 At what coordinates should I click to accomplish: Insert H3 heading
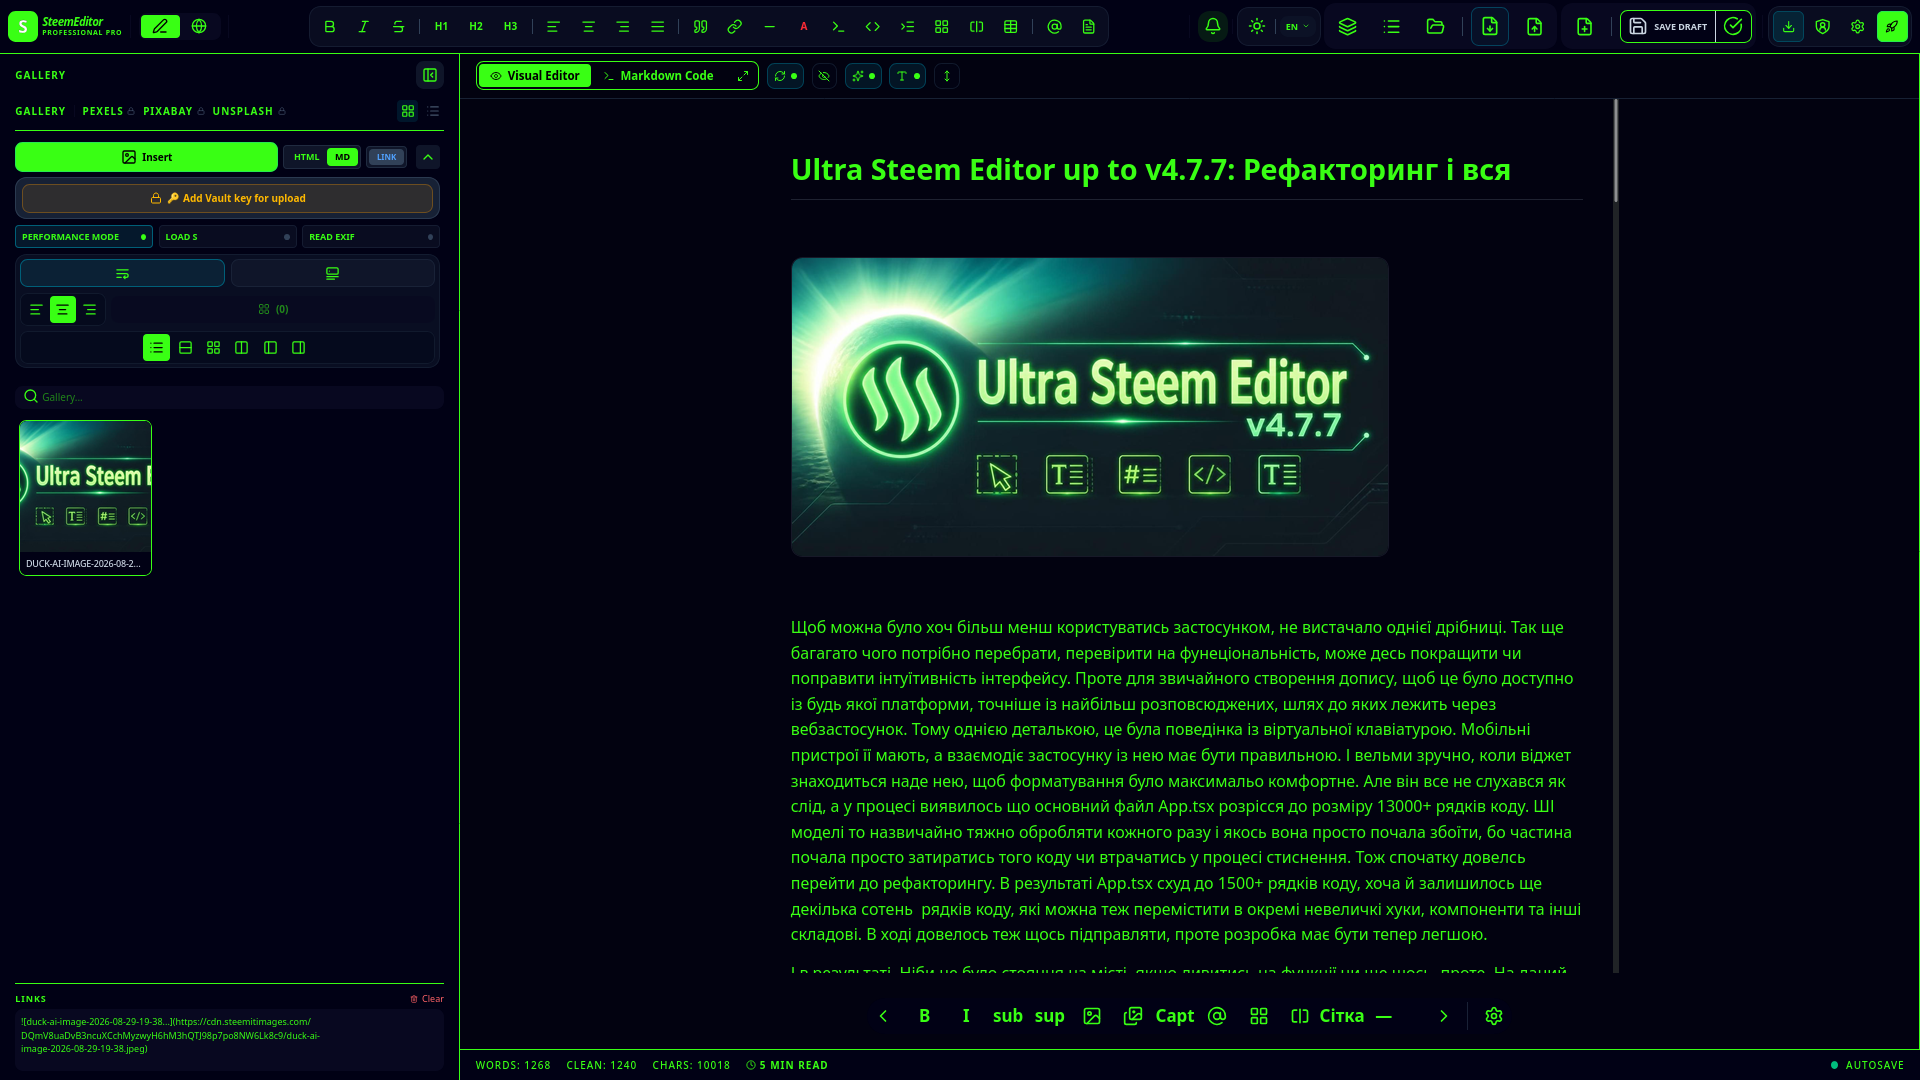[x=510, y=27]
